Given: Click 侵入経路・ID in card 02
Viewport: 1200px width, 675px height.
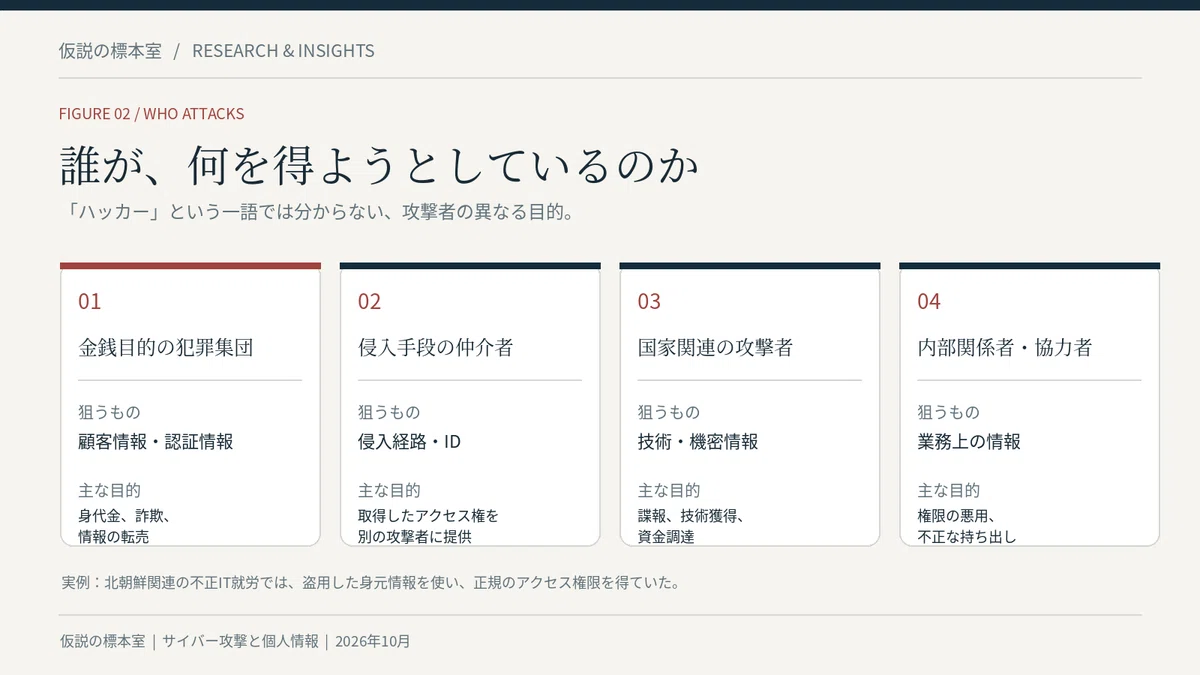Looking at the screenshot, I should (410, 442).
